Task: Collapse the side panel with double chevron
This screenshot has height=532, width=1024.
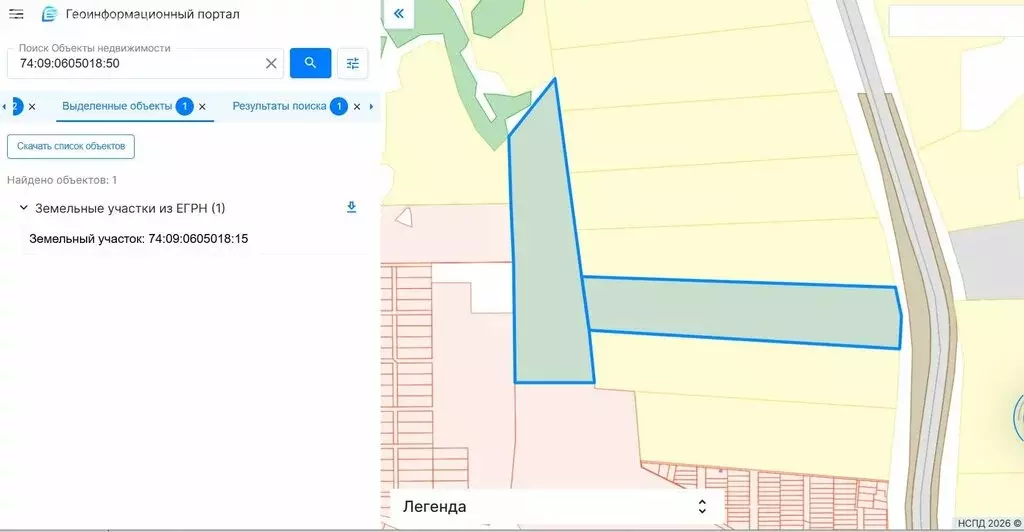Action: click(398, 14)
